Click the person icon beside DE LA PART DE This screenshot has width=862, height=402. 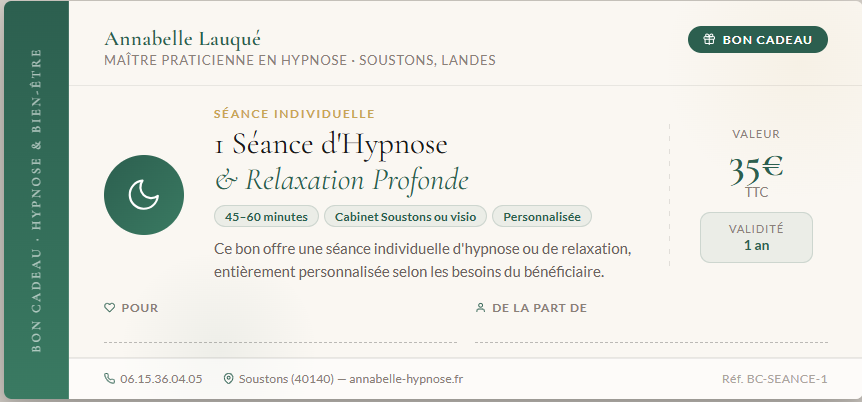pos(480,308)
